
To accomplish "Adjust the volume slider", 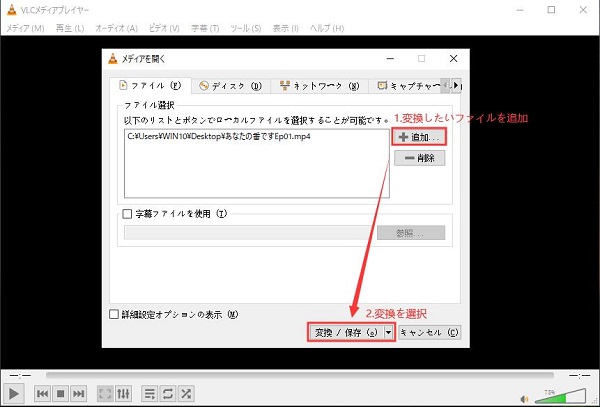I will pos(561,396).
